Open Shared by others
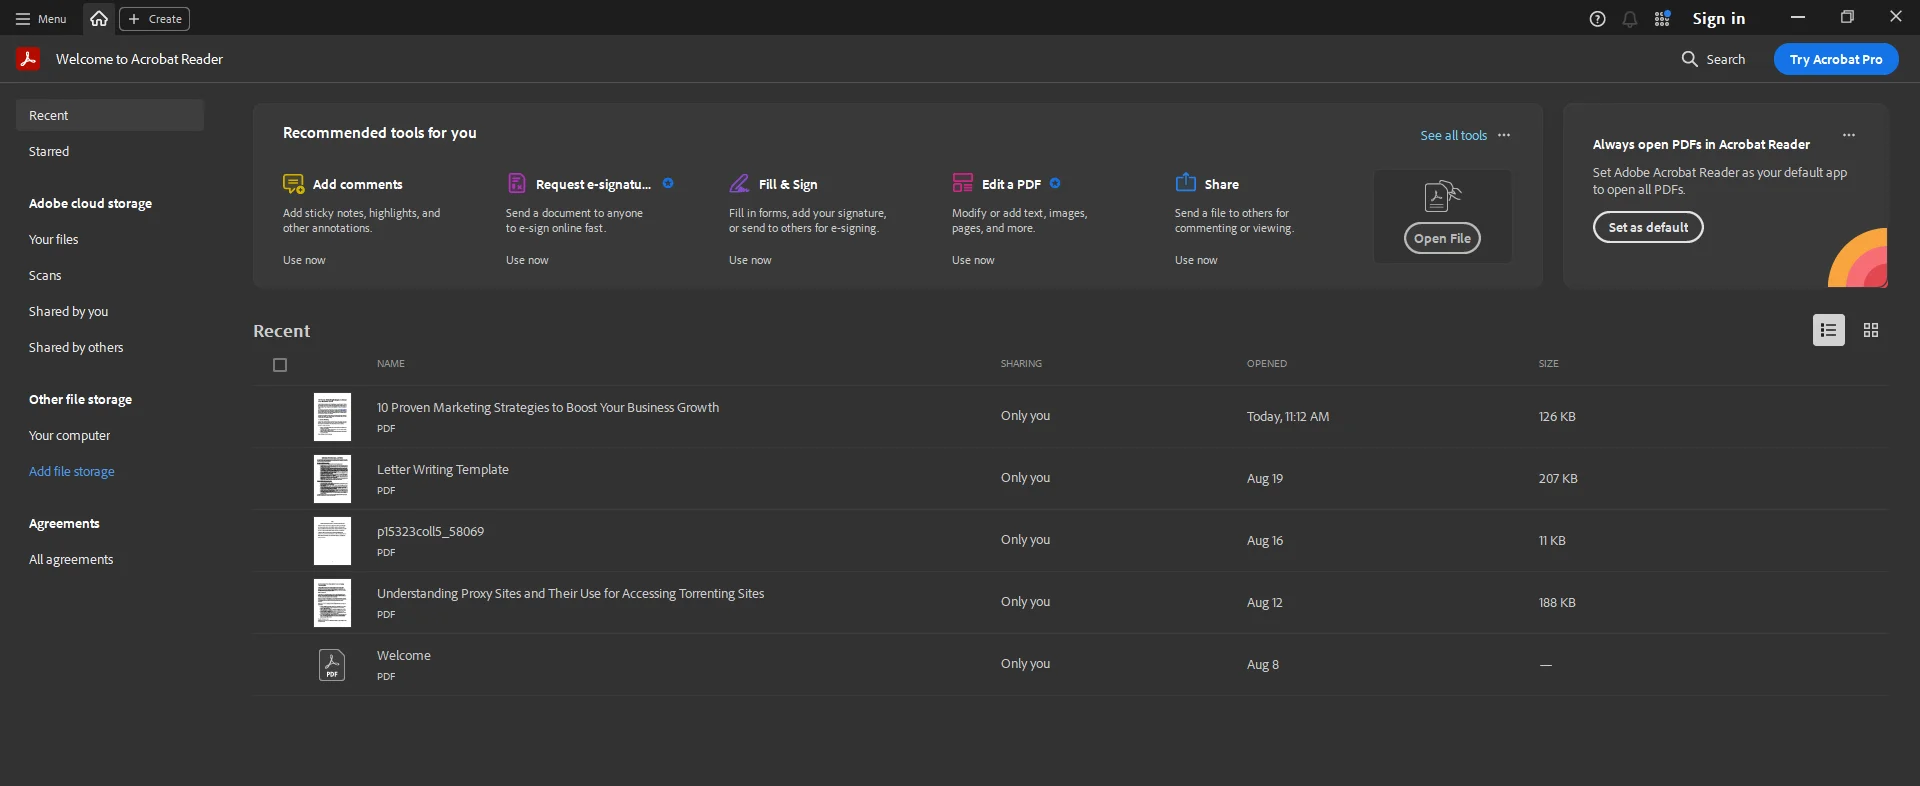The image size is (1920, 786). (76, 347)
